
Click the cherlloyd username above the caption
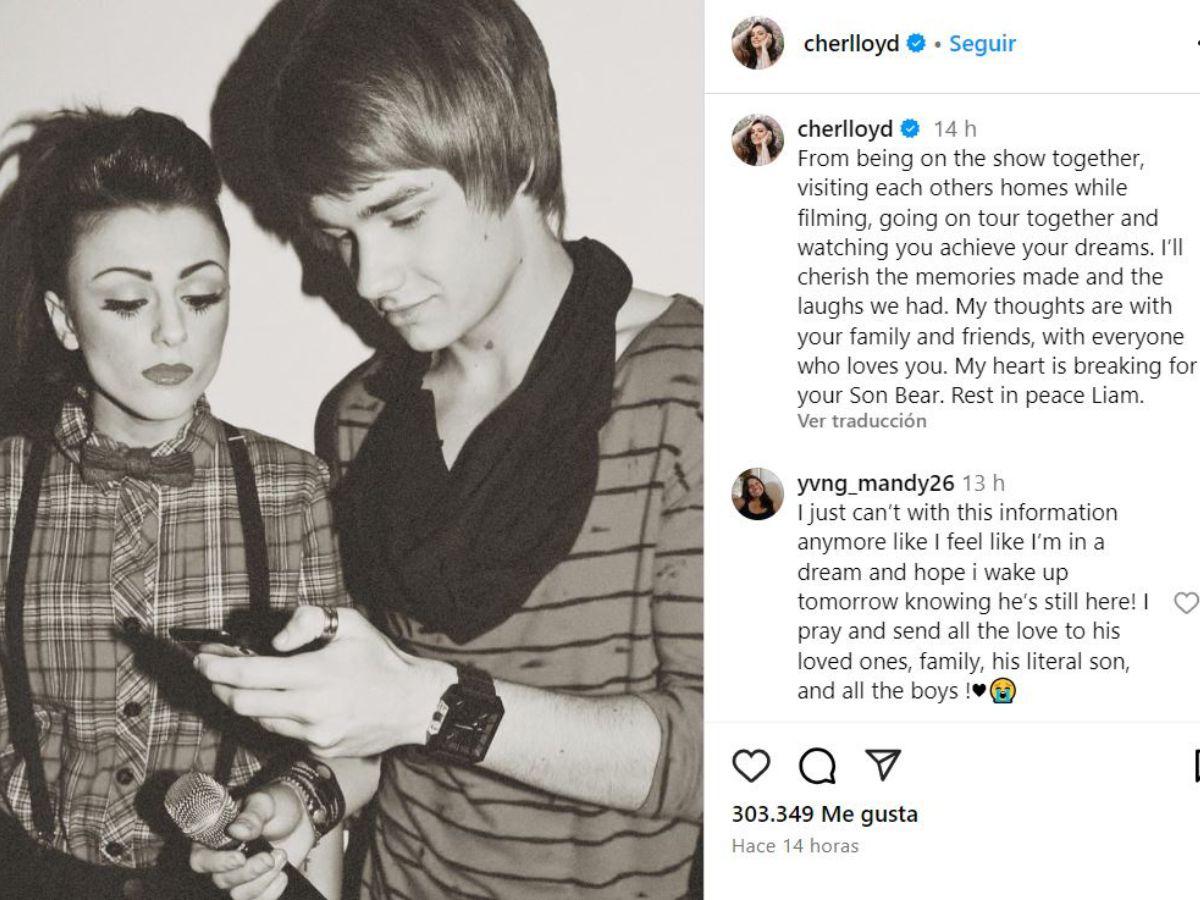[x=845, y=129]
